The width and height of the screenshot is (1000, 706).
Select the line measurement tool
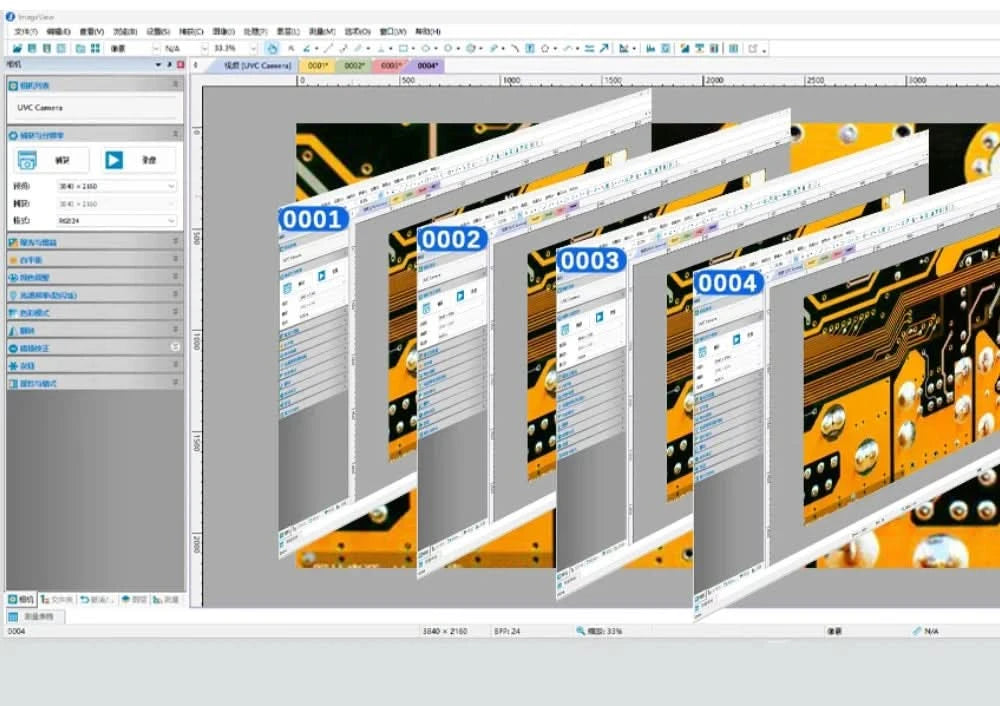click(328, 48)
